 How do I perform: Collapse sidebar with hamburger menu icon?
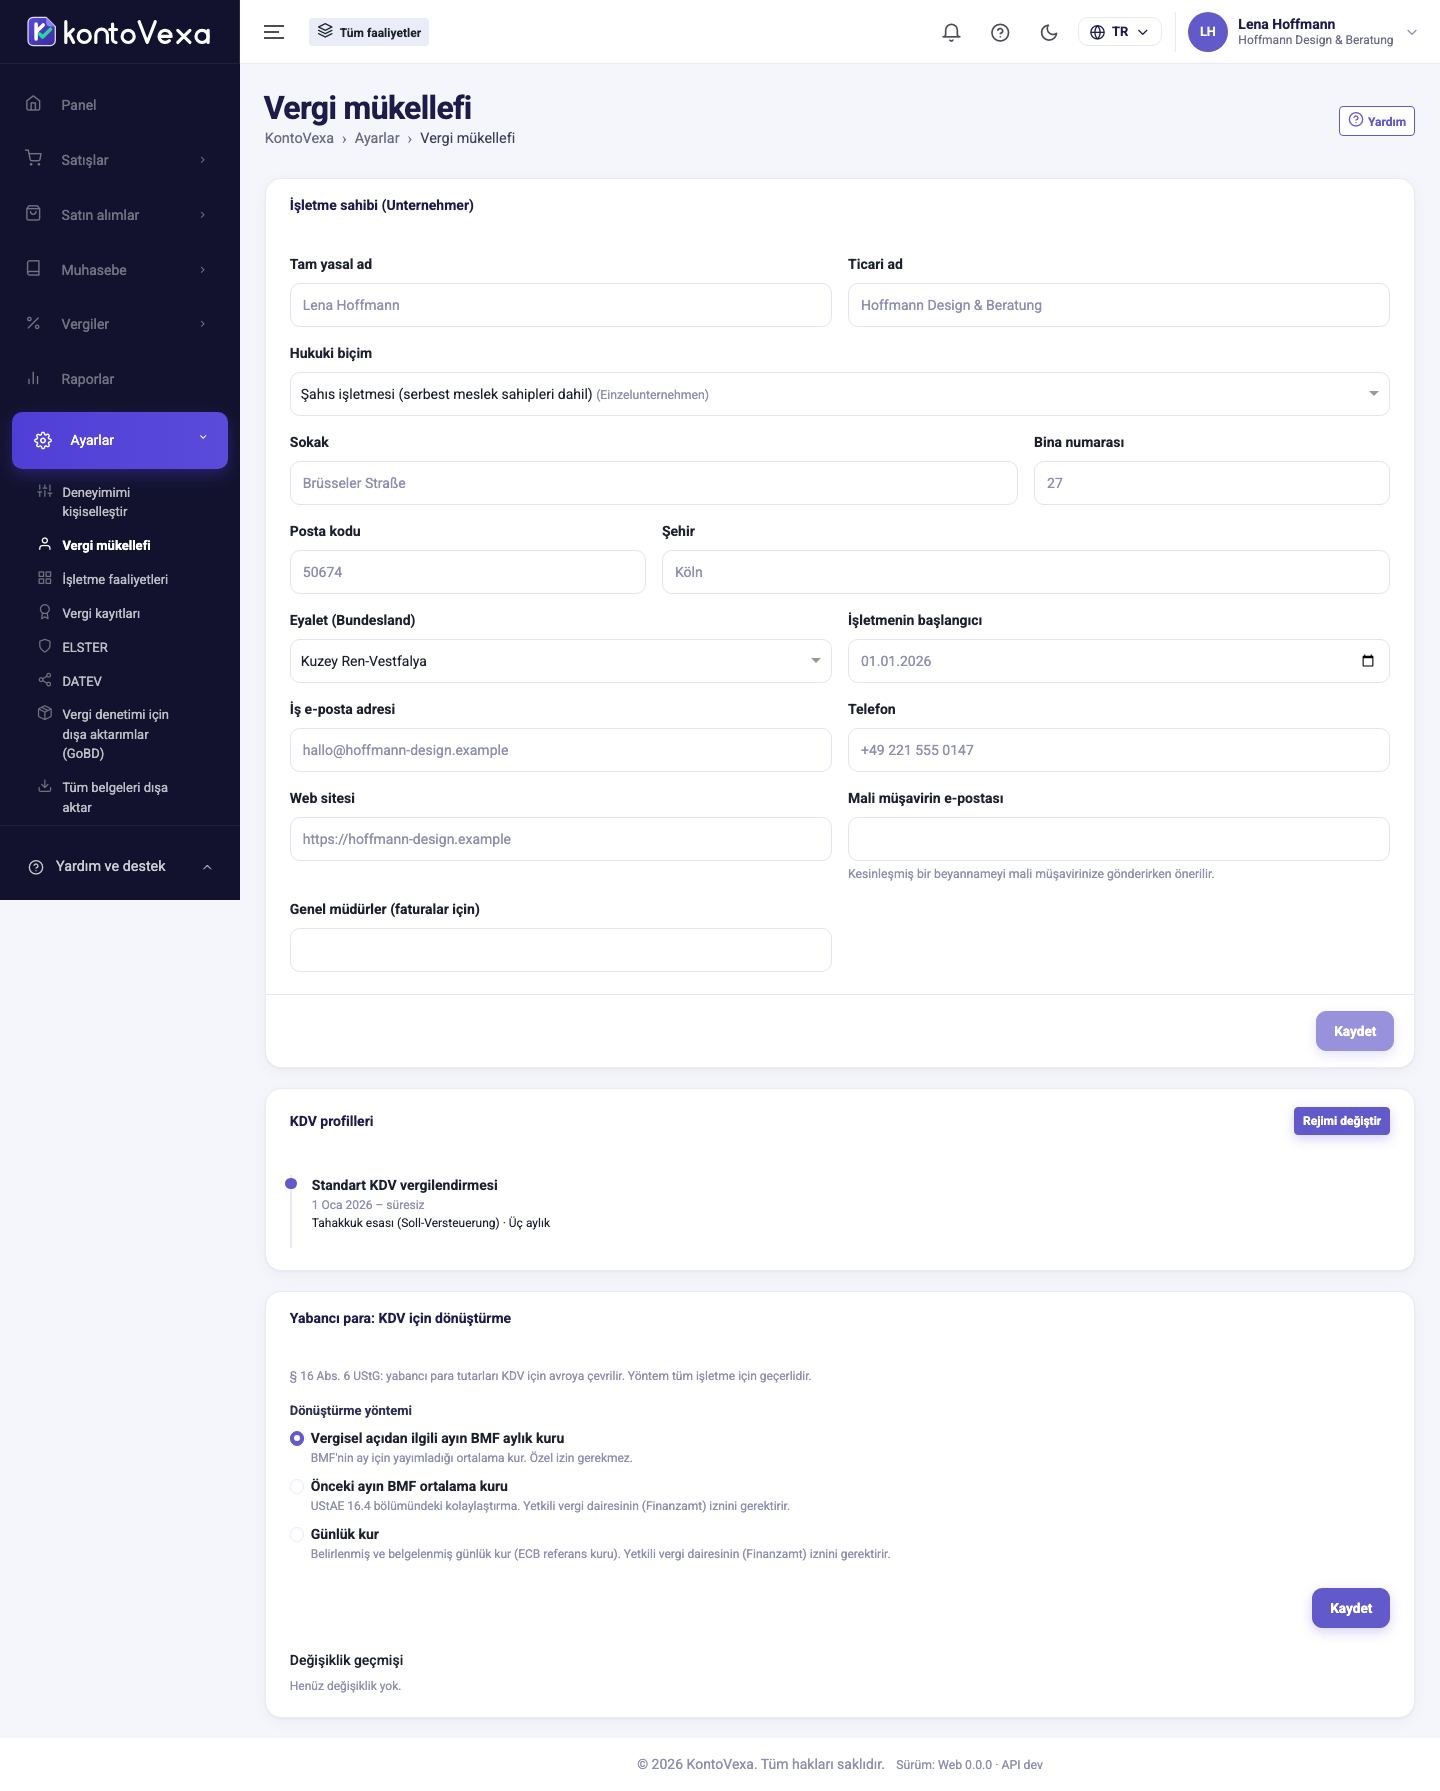click(274, 32)
